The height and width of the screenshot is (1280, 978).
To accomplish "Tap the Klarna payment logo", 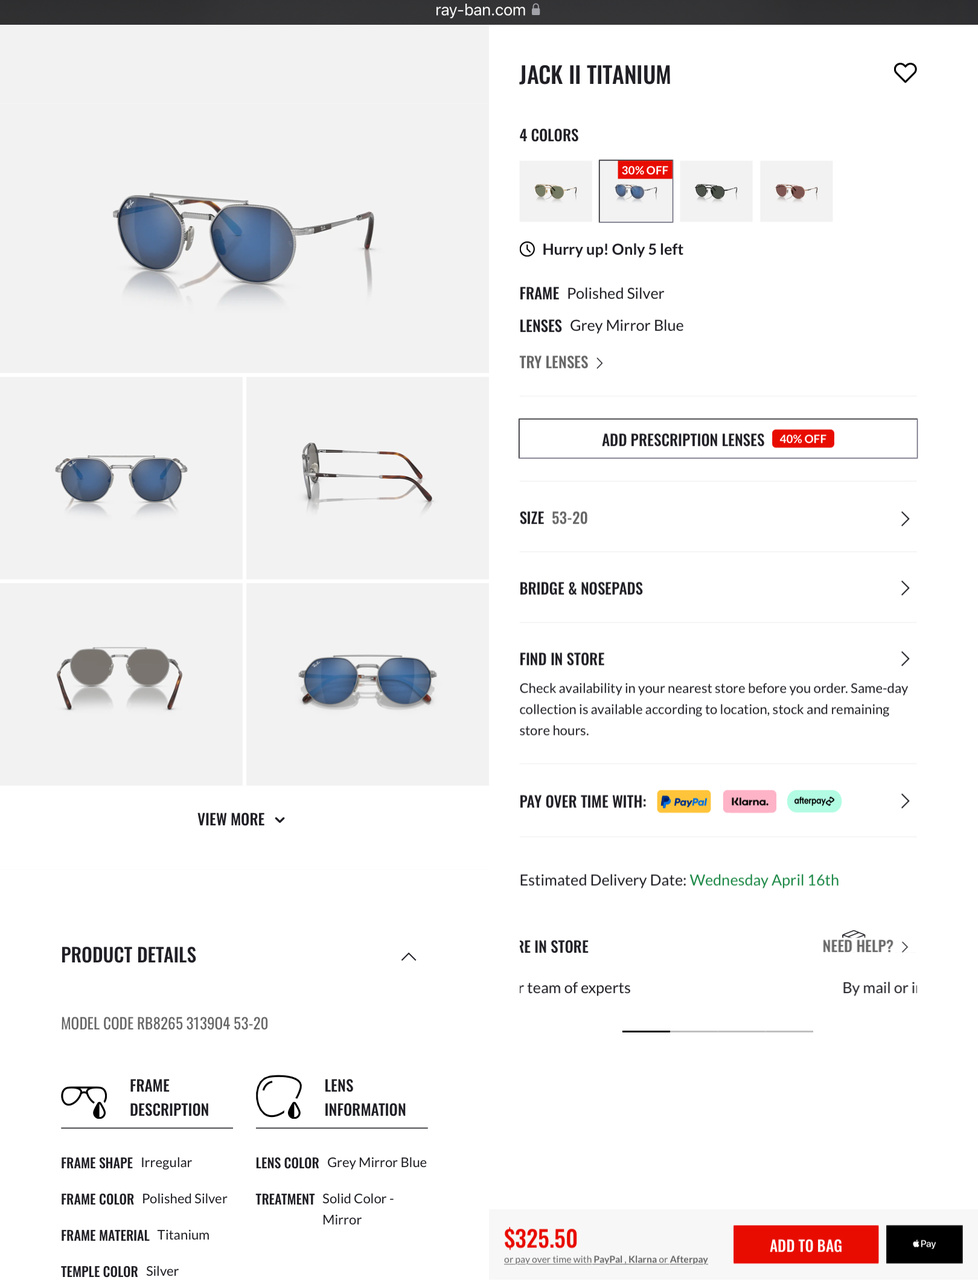I will click(x=749, y=801).
